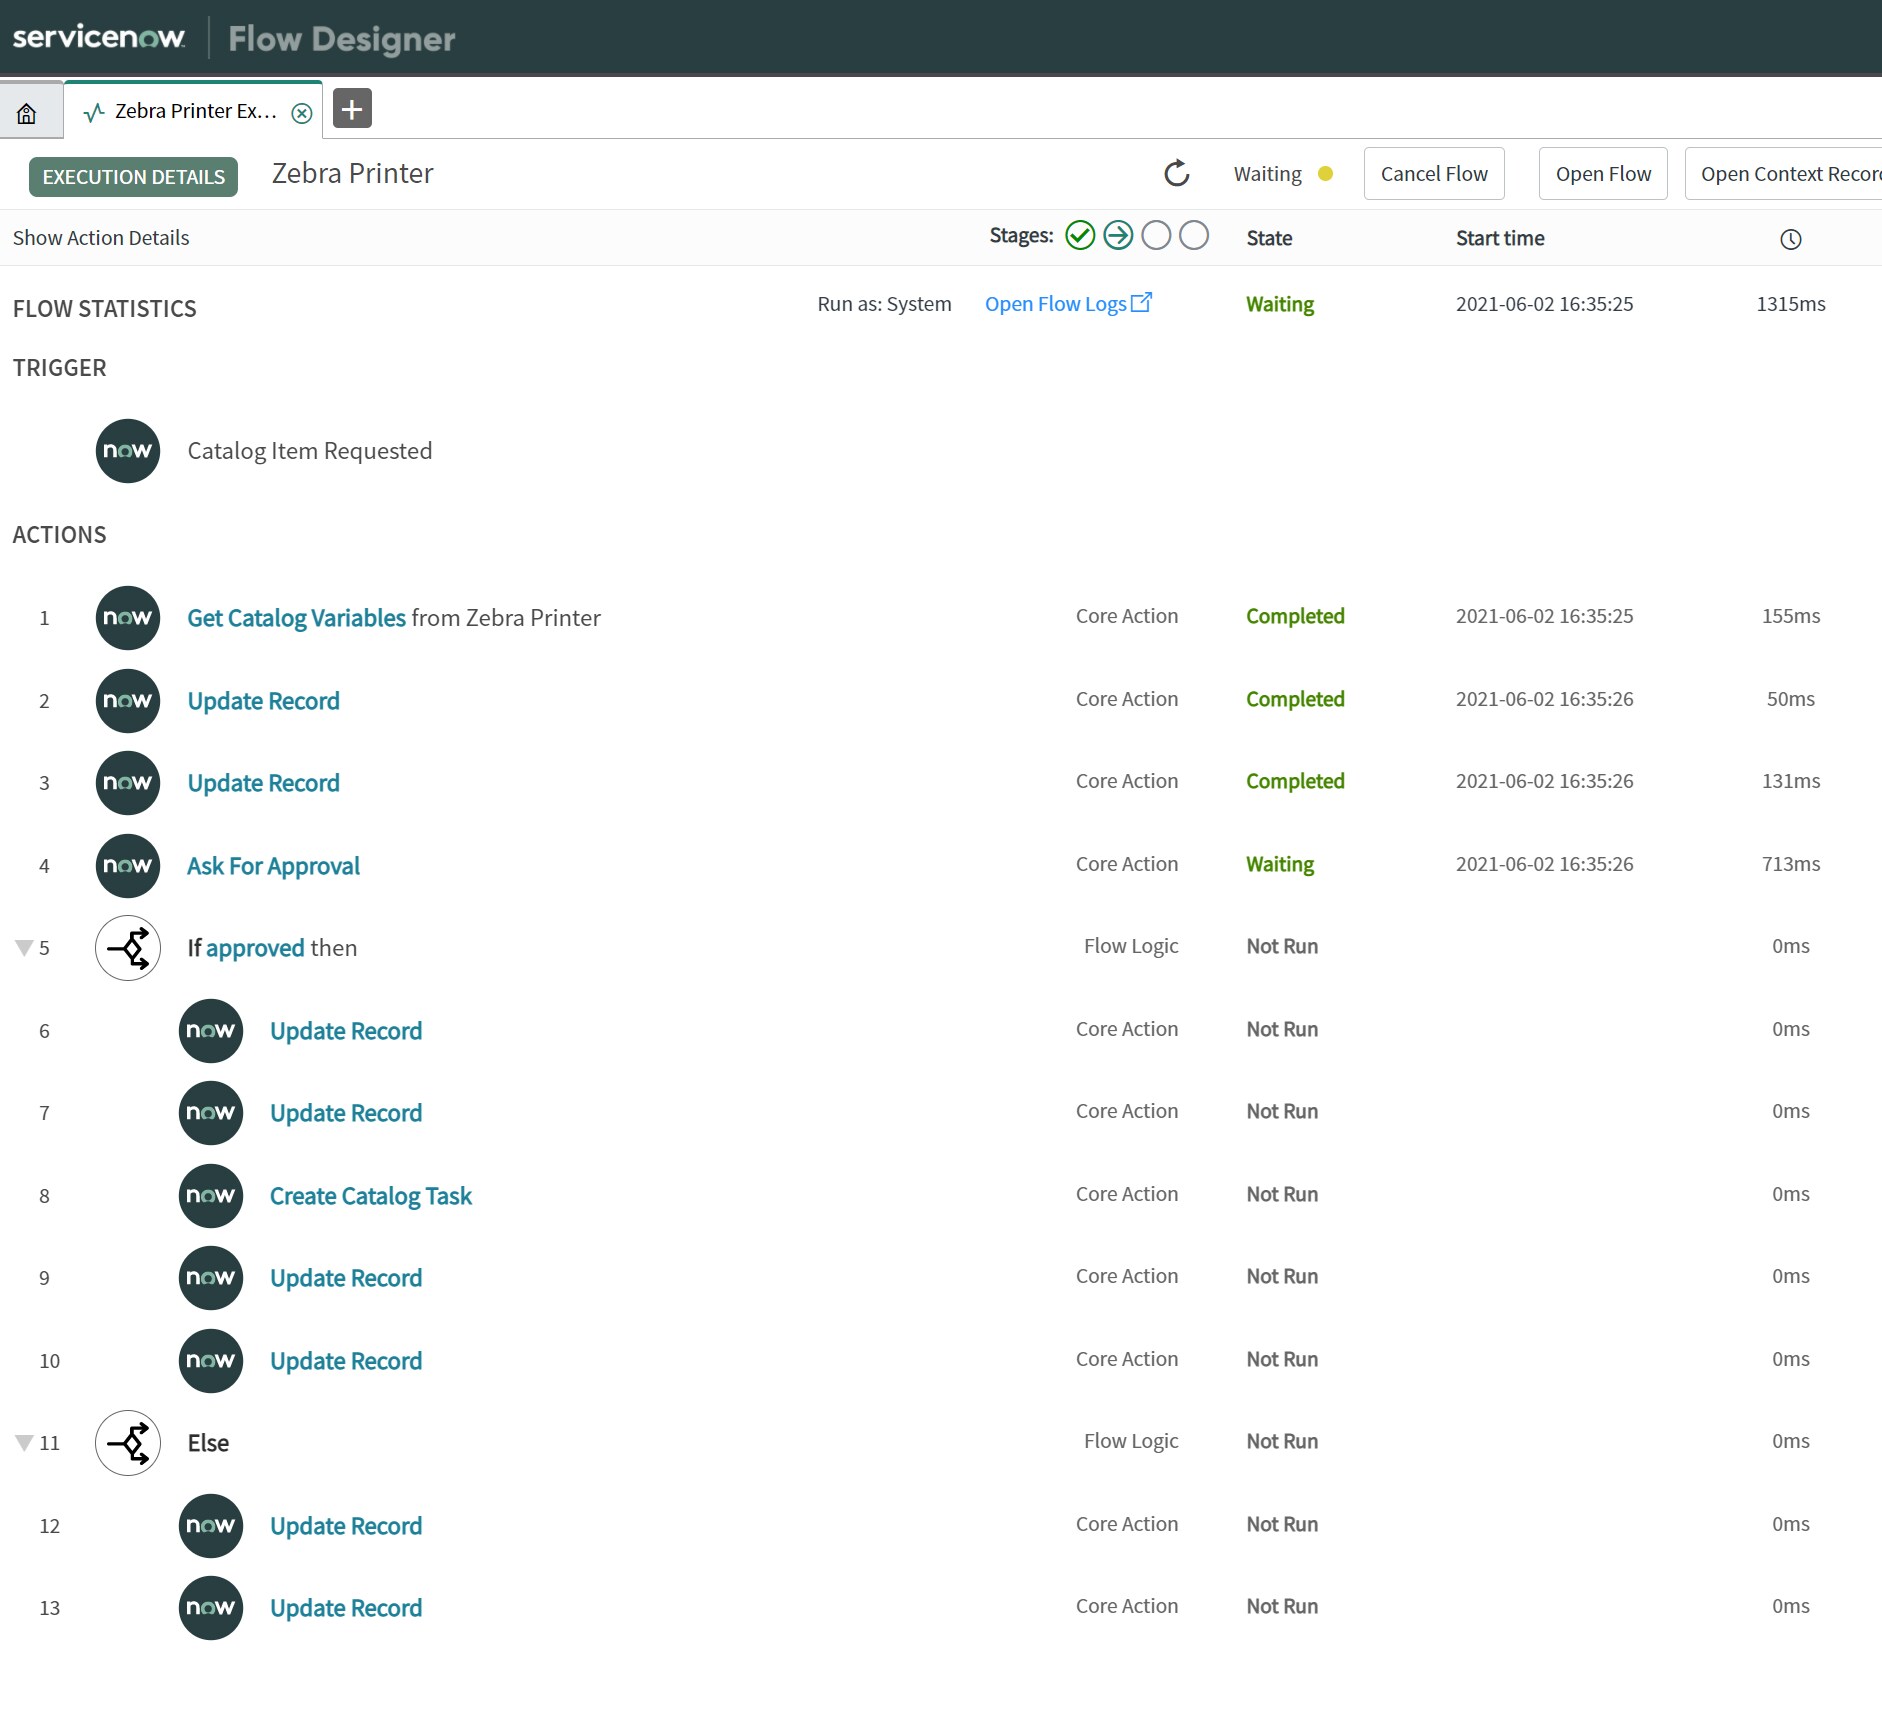Open Update Record action in row 12
Screen dimensions: 1882x1721
point(346,1526)
